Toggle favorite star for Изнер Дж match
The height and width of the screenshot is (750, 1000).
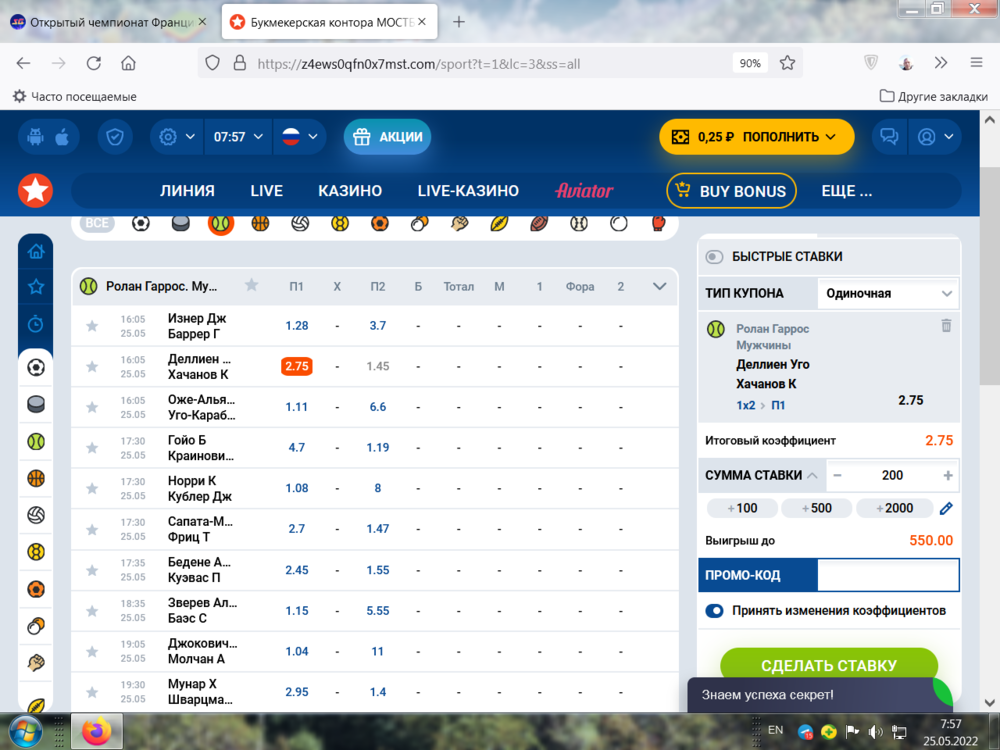pyautogui.click(x=92, y=326)
